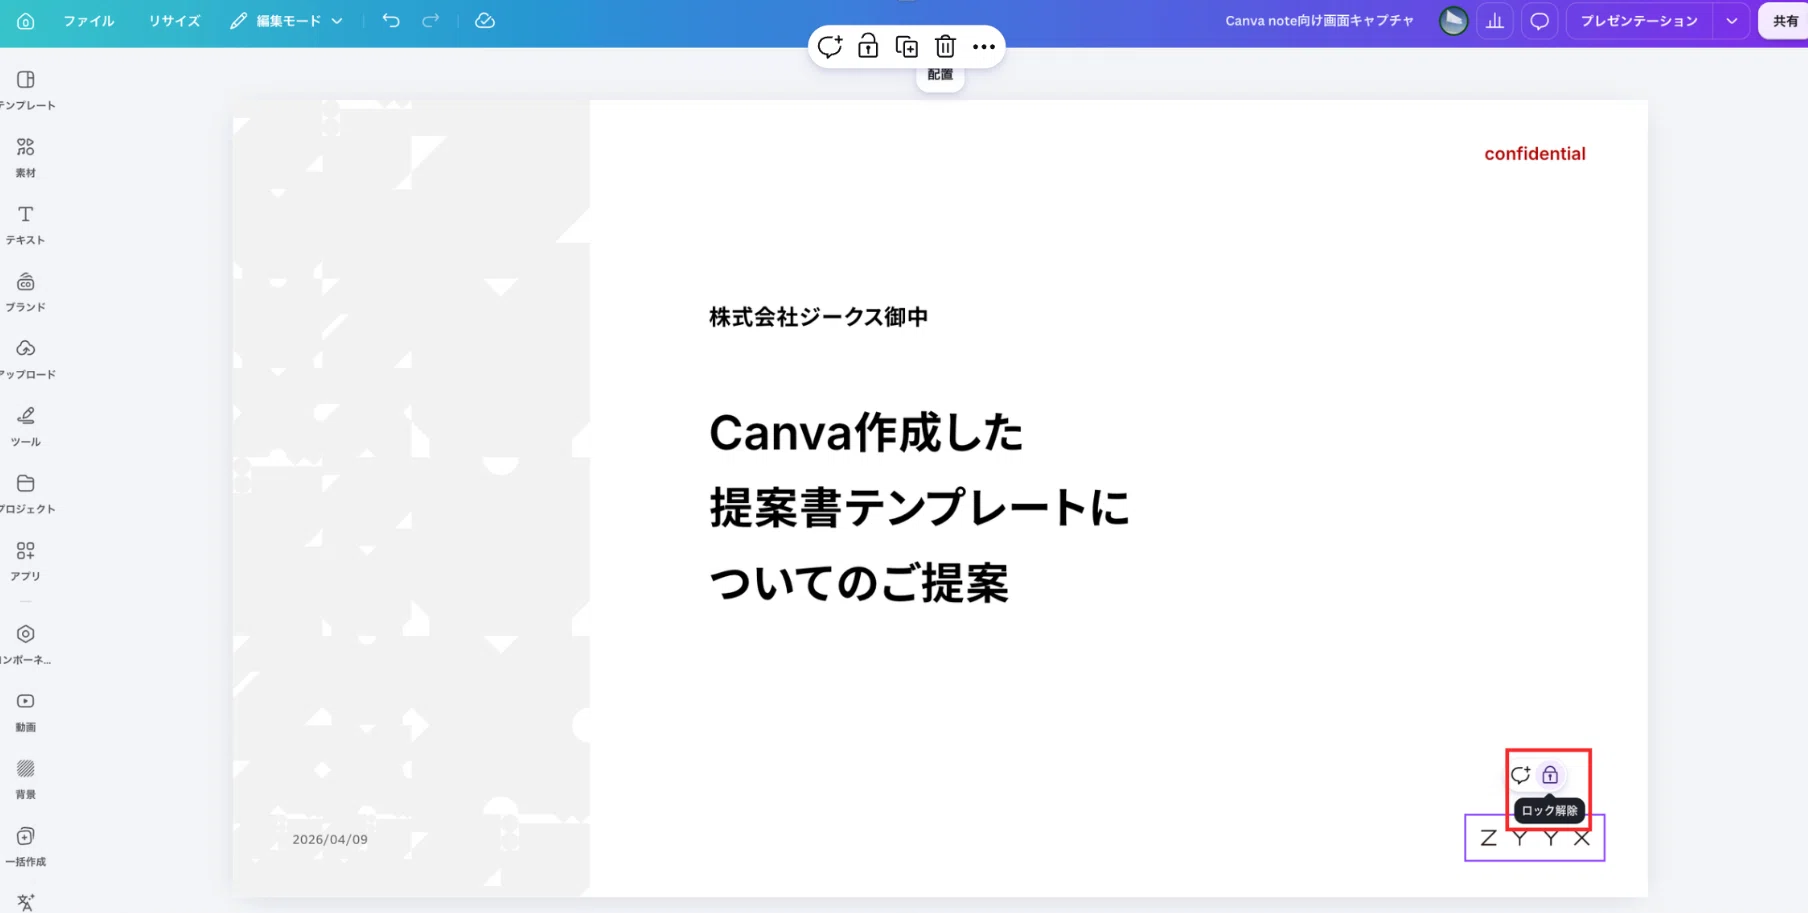Redo the last action
The width and height of the screenshot is (1808, 913).
tap(431, 21)
